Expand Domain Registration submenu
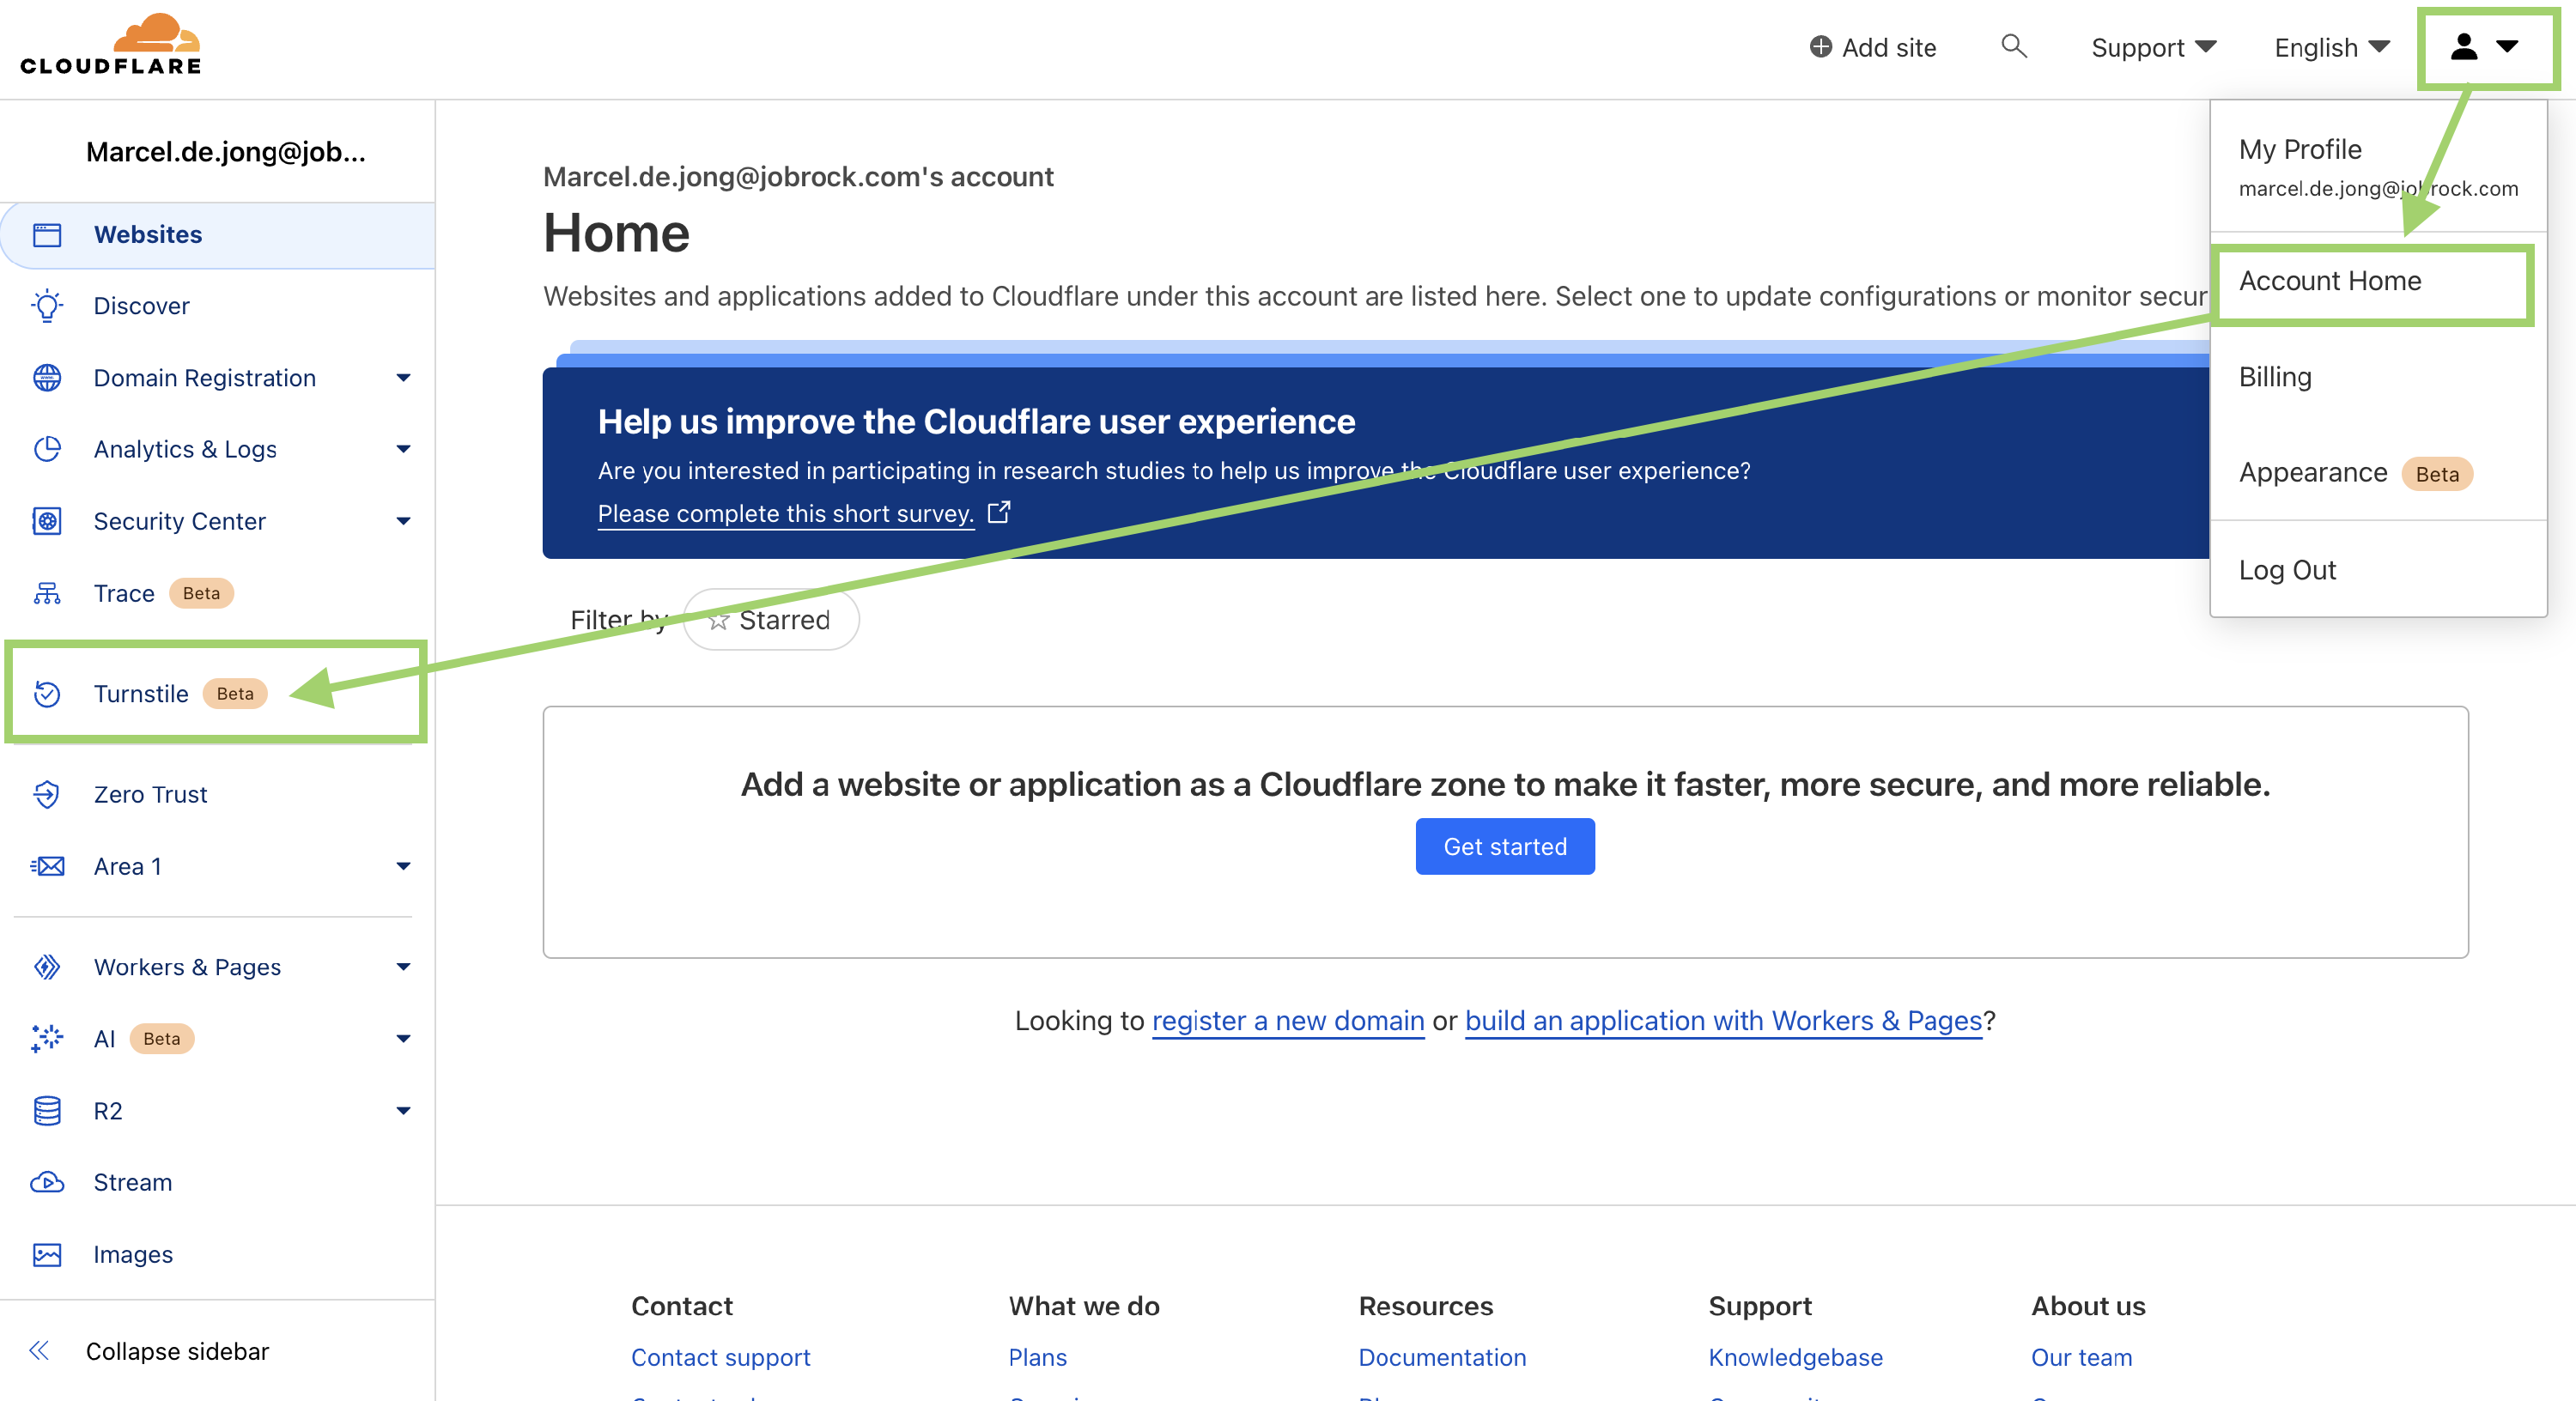 point(403,378)
